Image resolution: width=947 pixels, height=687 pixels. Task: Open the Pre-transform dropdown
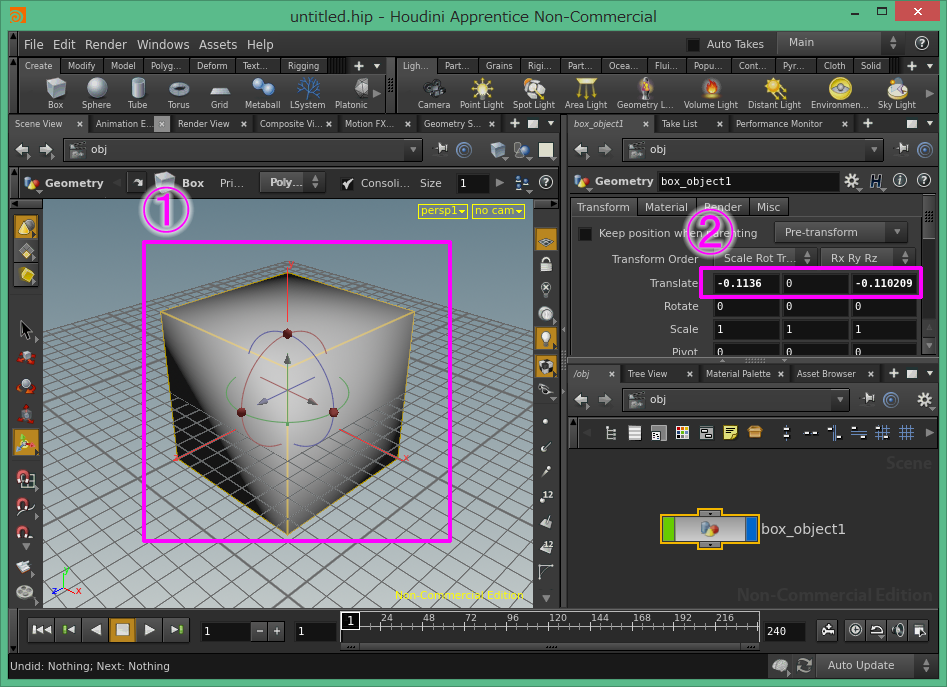pos(841,232)
